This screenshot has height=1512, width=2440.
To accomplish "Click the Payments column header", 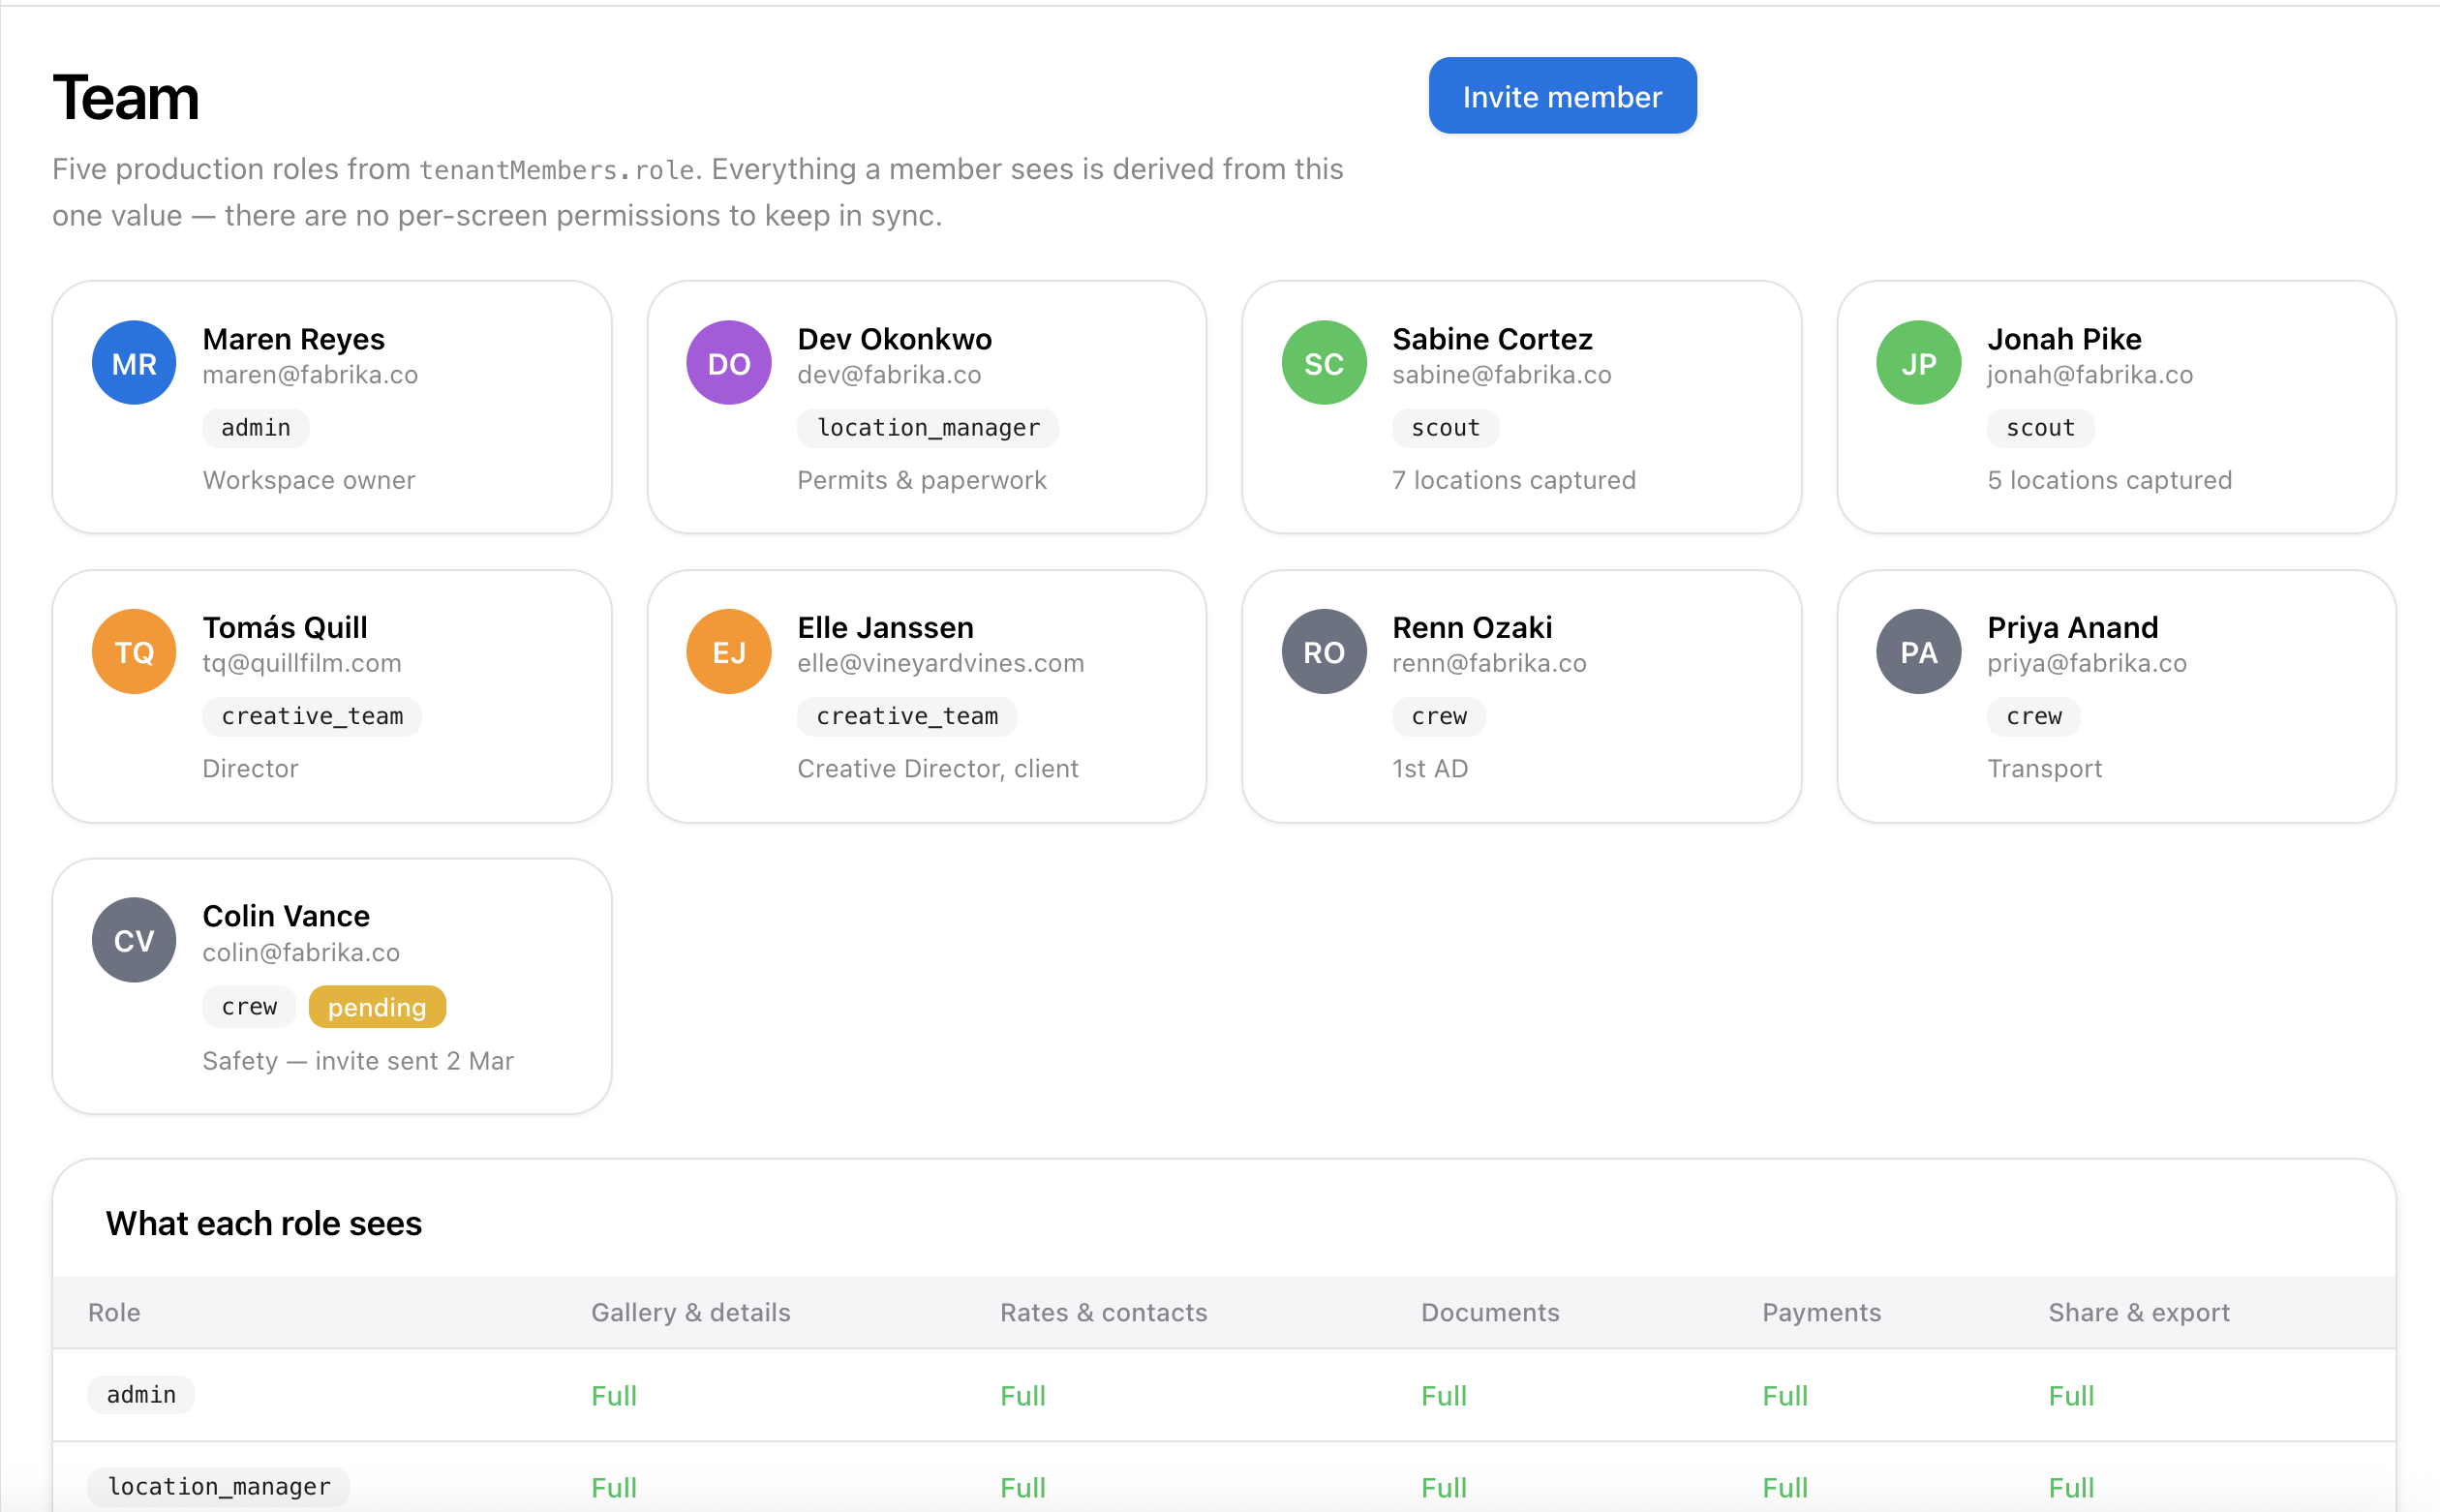I will click(x=1821, y=1312).
